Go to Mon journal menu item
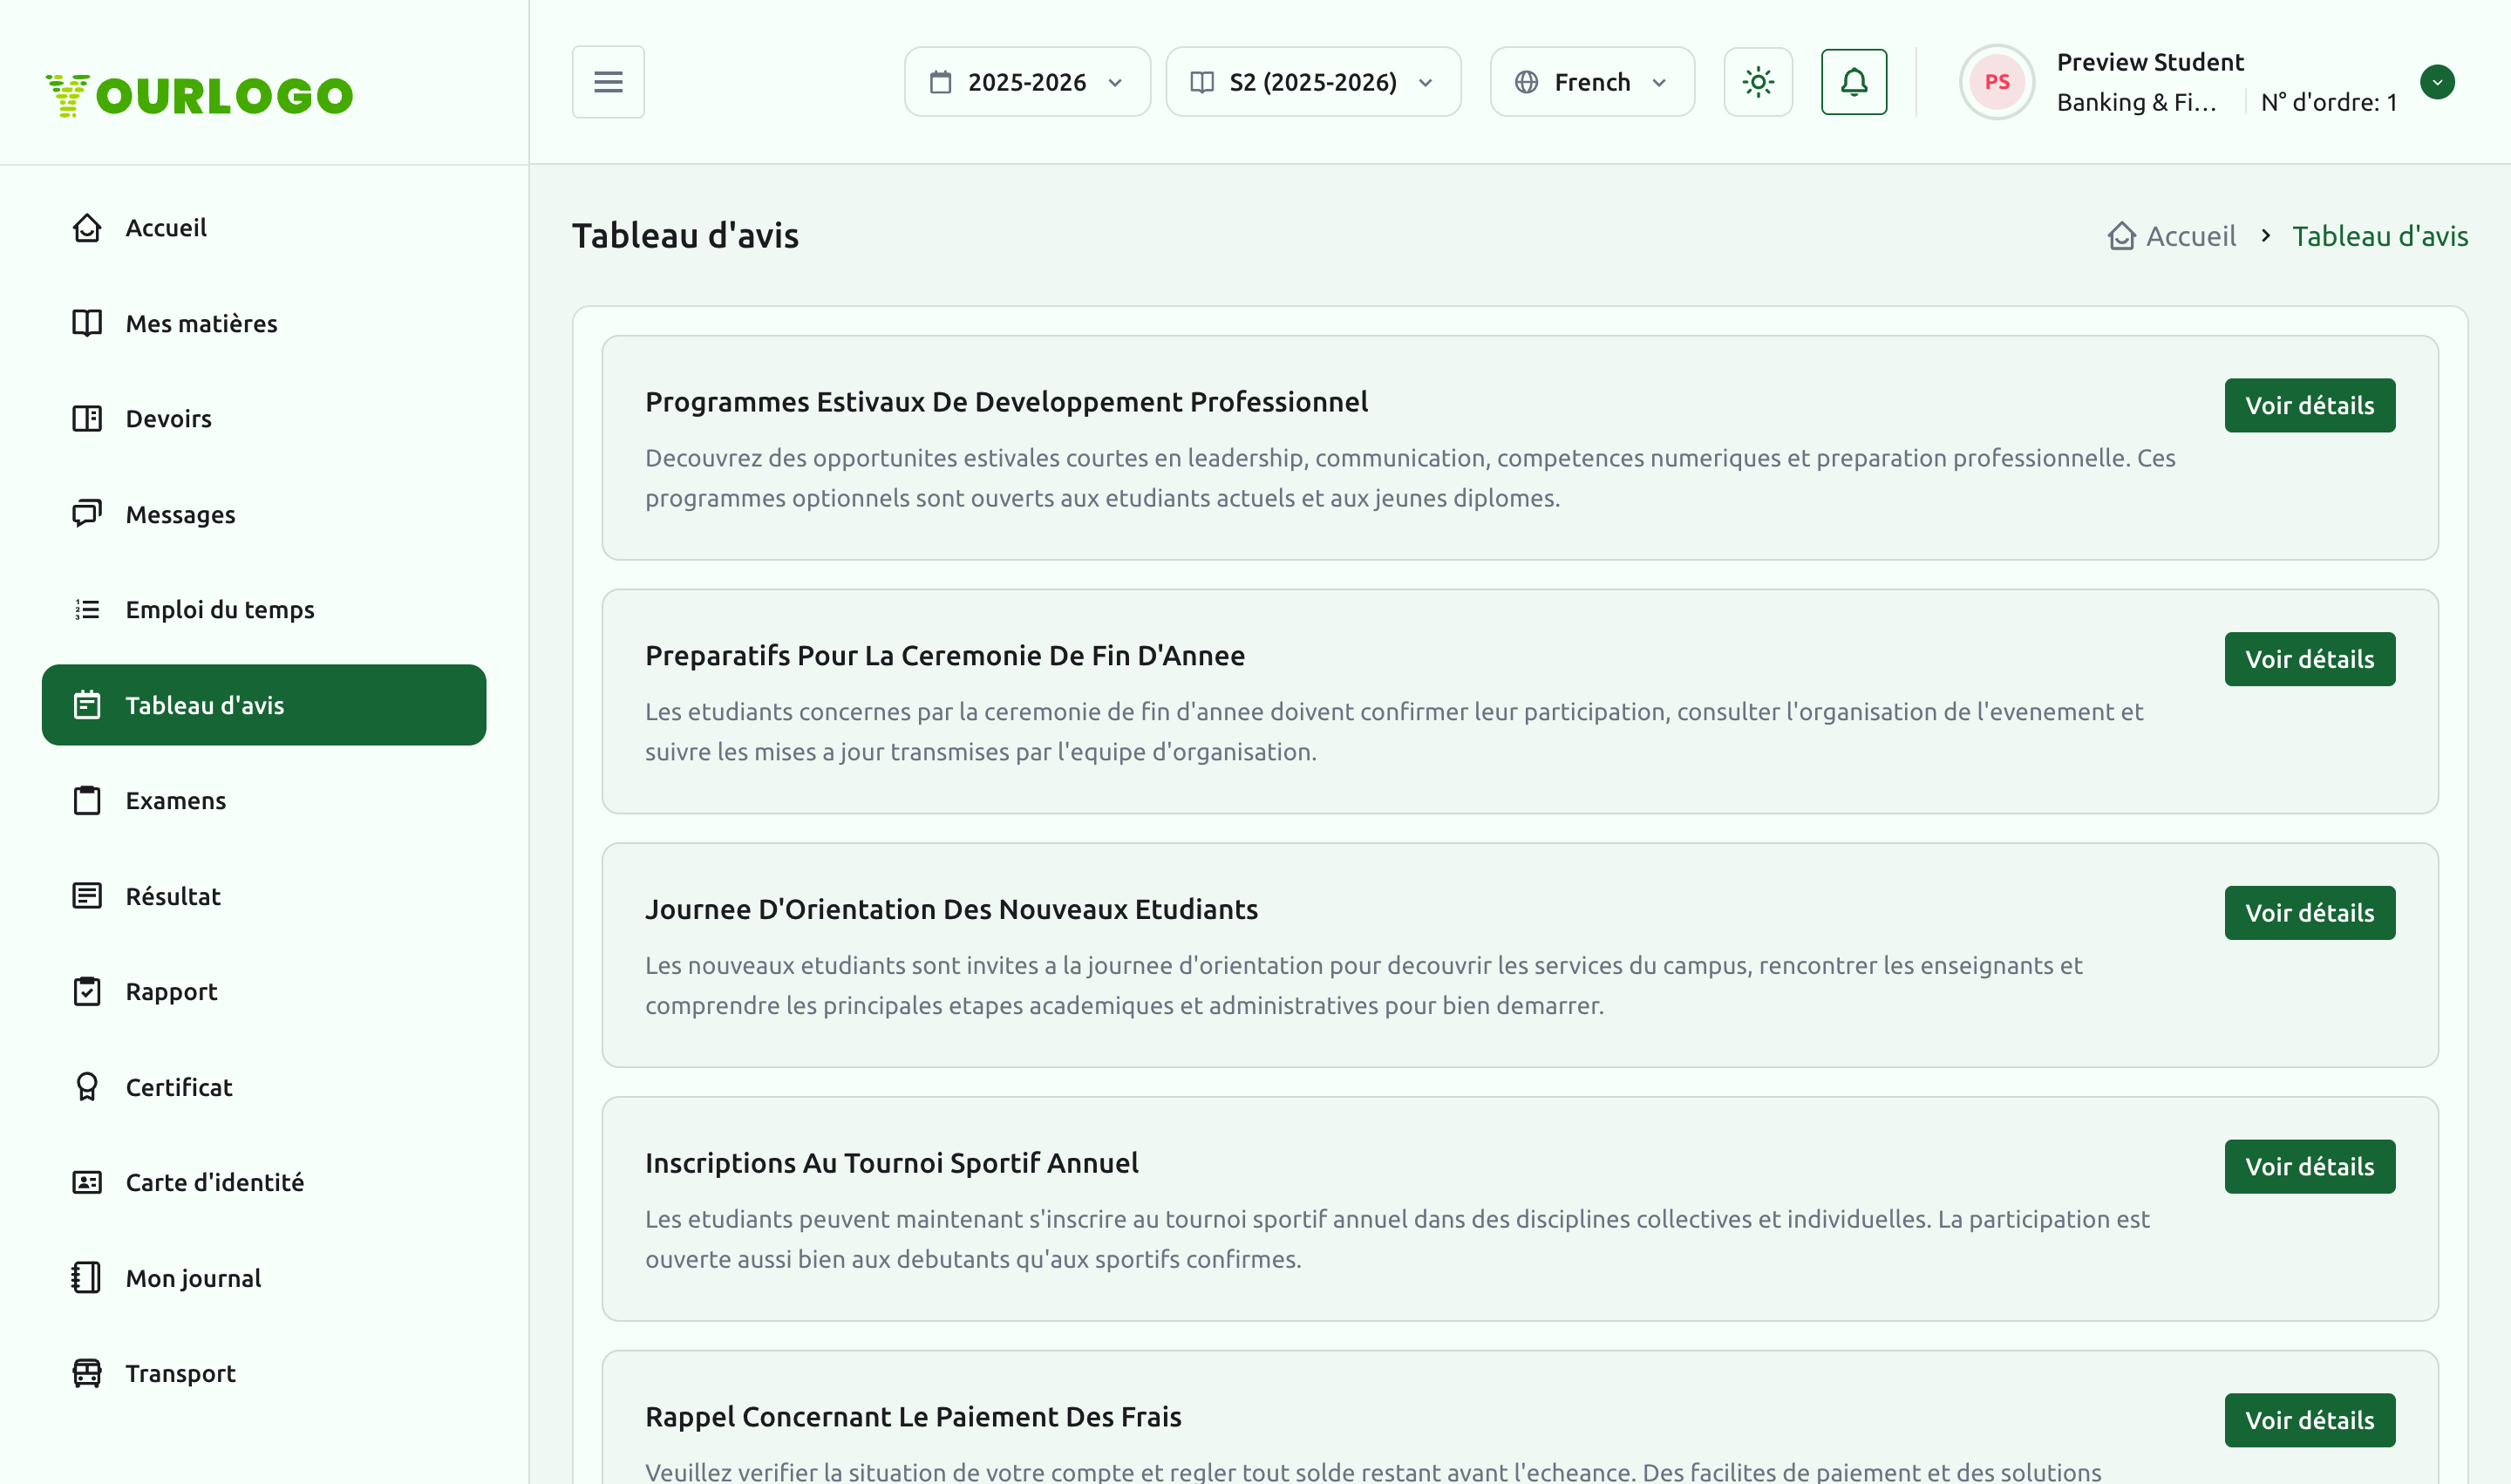 pos(264,1278)
